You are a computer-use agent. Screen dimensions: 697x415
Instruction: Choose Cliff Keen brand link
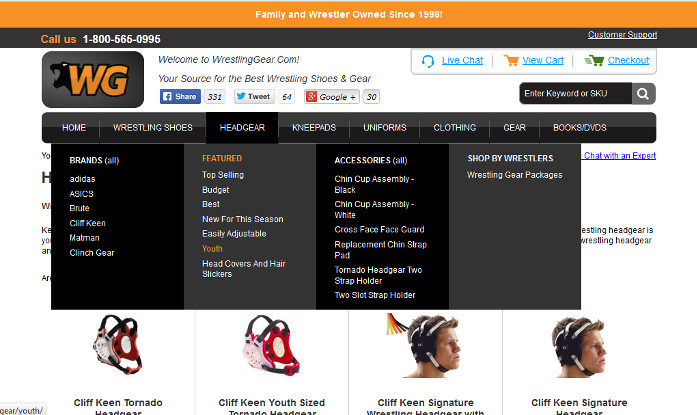87,223
